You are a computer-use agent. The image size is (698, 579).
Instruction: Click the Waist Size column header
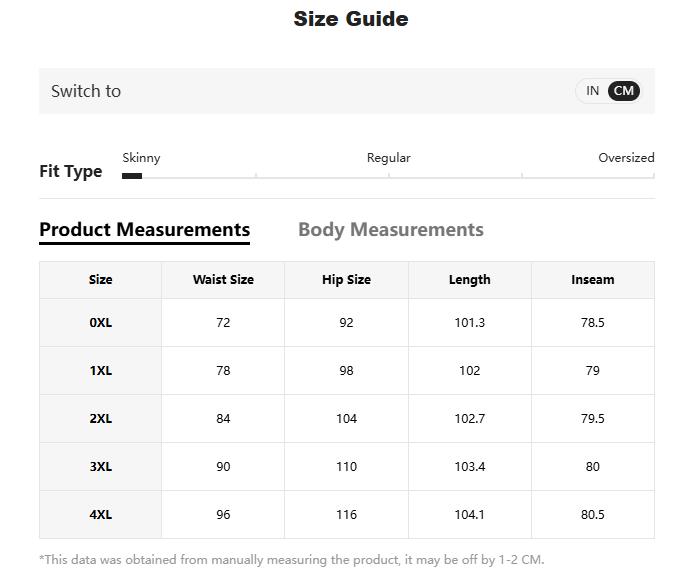(x=223, y=280)
